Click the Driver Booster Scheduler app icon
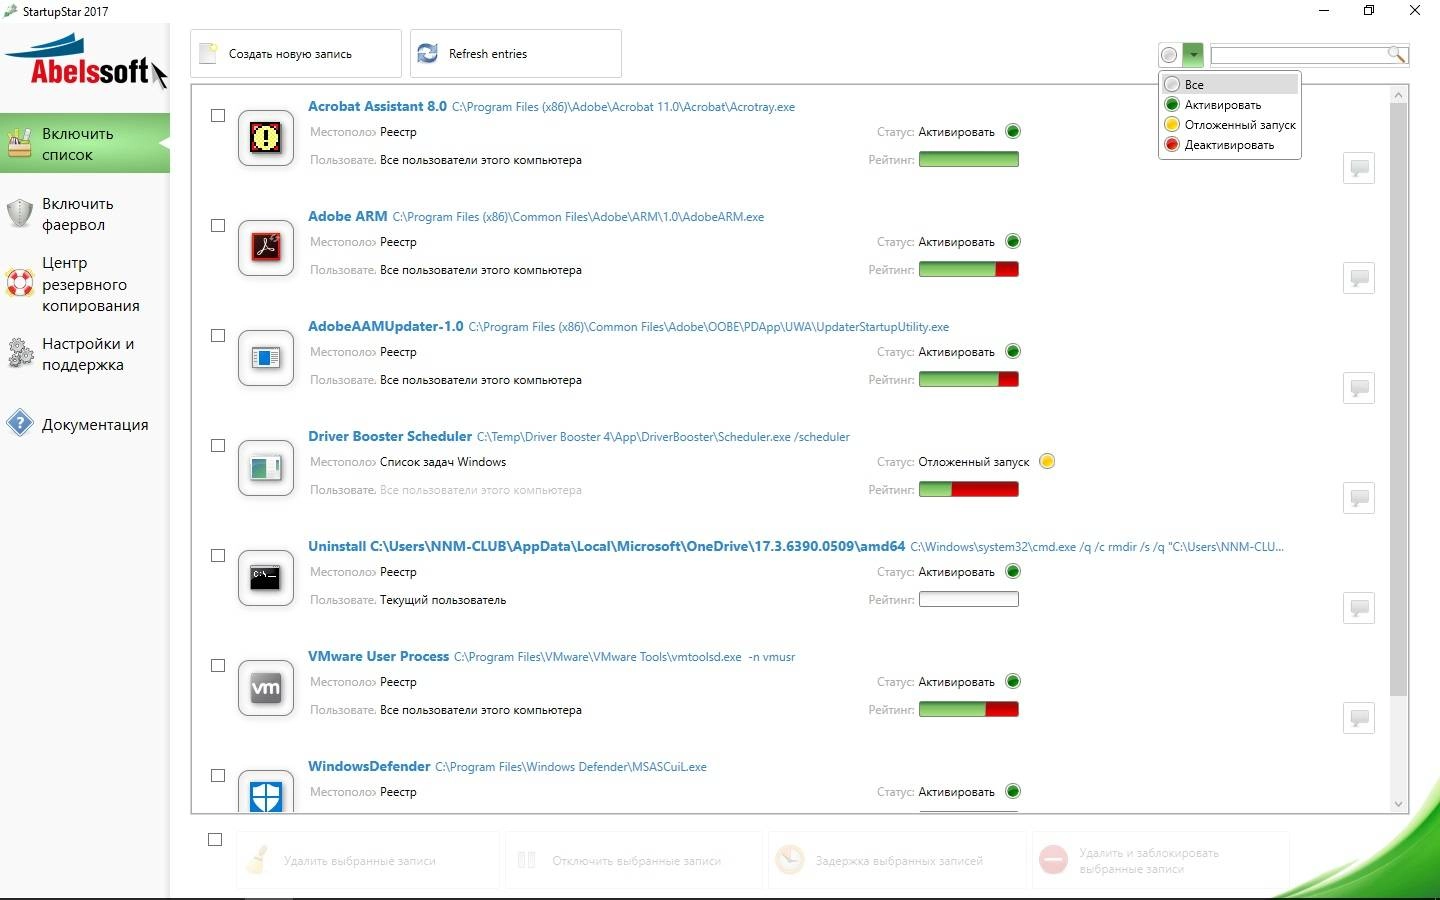The image size is (1440, 900). pyautogui.click(x=266, y=467)
